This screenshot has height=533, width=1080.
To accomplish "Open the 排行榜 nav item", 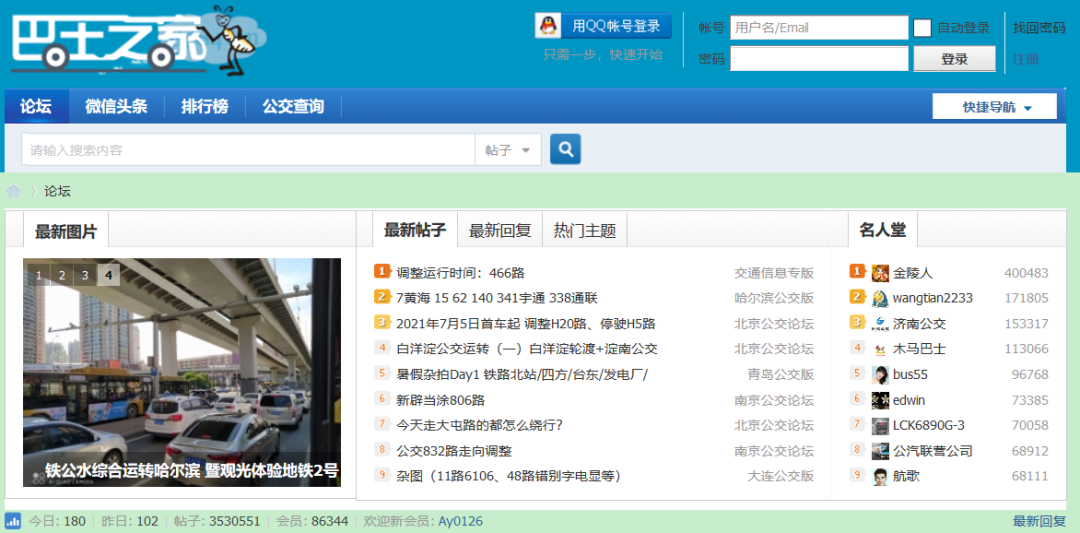I will [205, 107].
